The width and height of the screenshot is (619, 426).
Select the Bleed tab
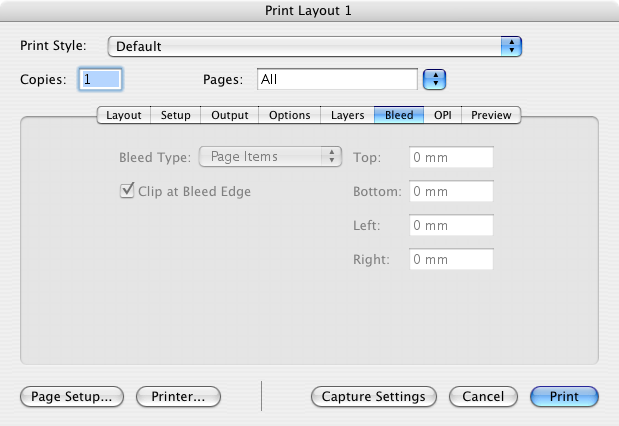399,115
